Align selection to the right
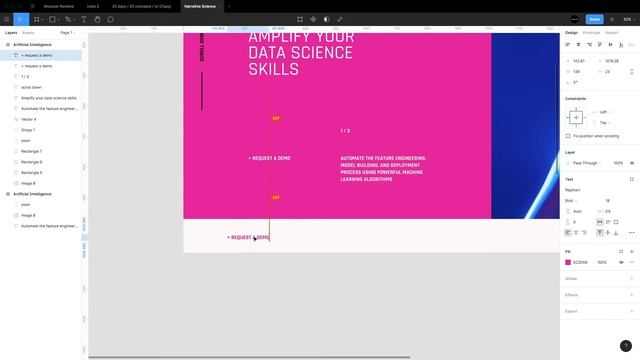The width and height of the screenshot is (640, 360). (589, 44)
